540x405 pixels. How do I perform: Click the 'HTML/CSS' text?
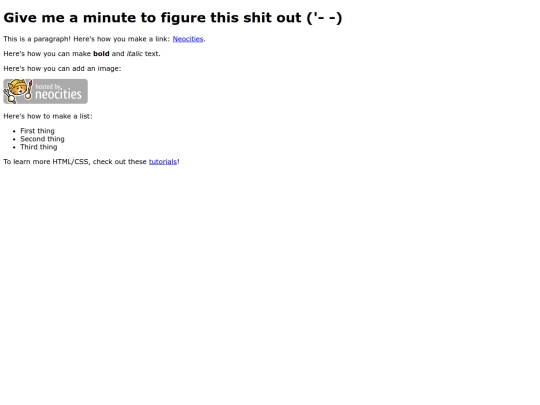pyautogui.click(x=71, y=162)
